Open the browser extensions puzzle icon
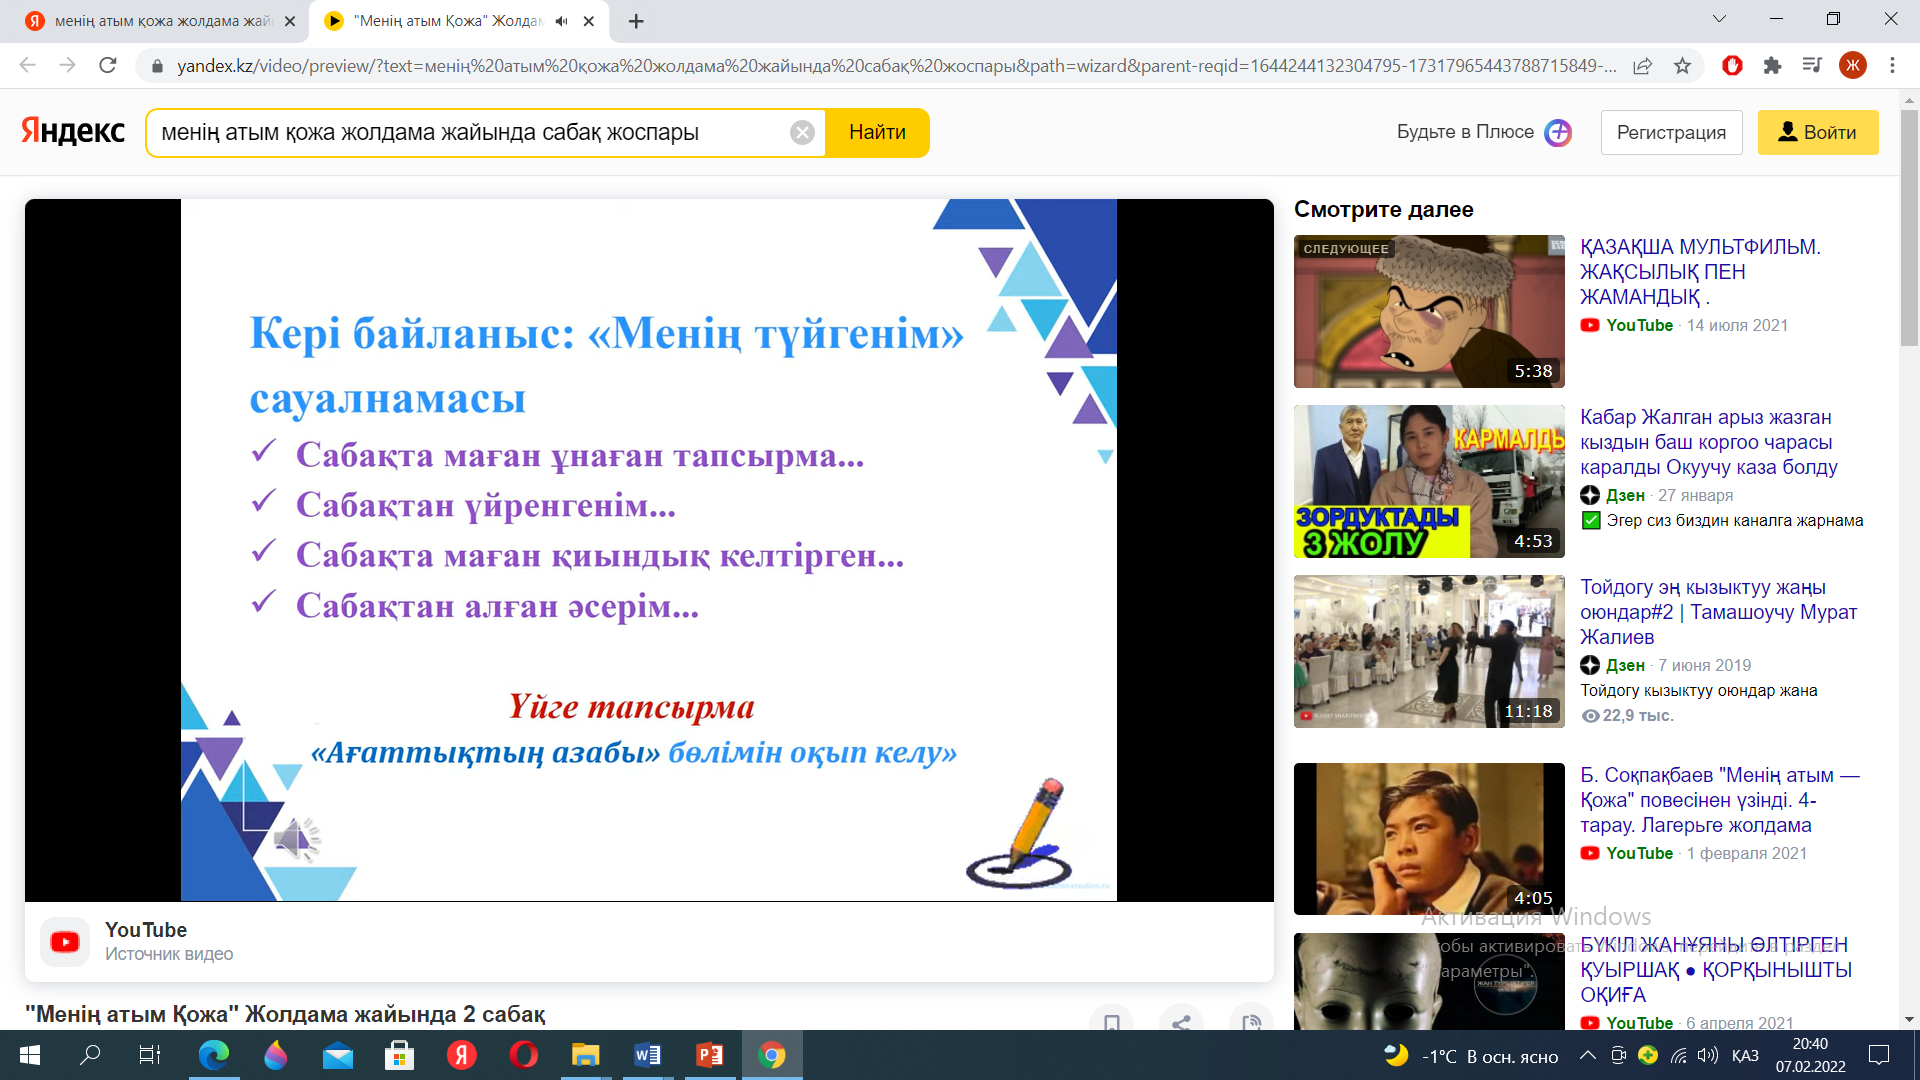 tap(1772, 66)
